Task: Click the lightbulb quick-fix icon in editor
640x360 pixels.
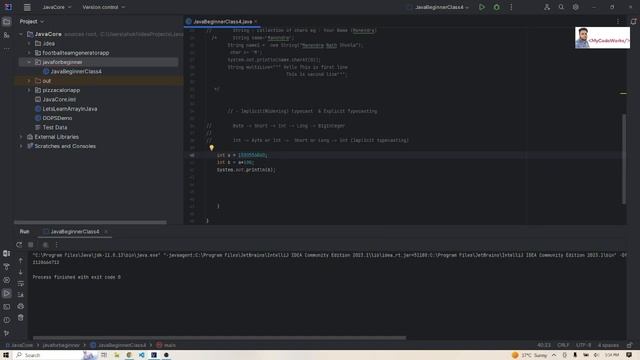Action: pyautogui.click(x=211, y=148)
